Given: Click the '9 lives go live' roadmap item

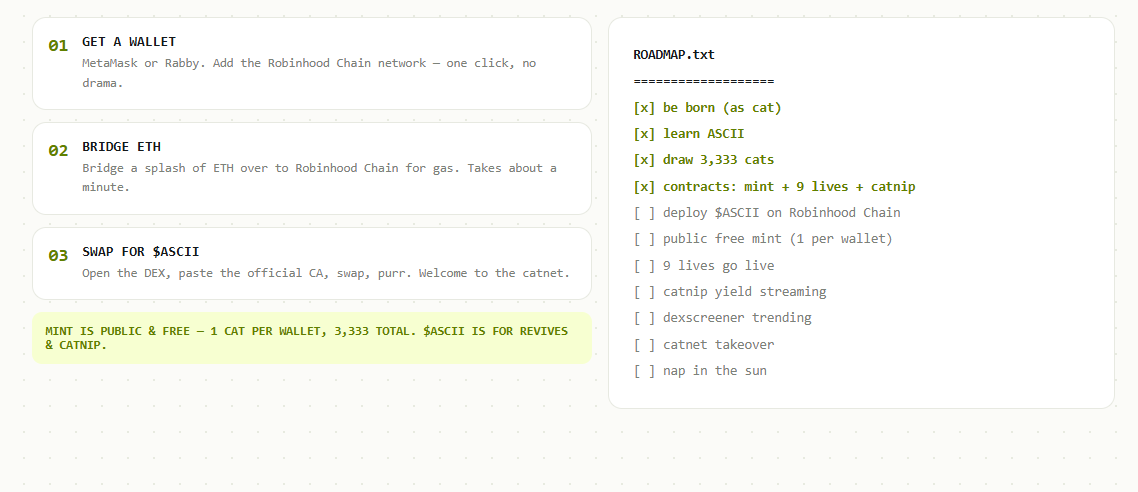Looking at the screenshot, I should [x=704, y=266].
